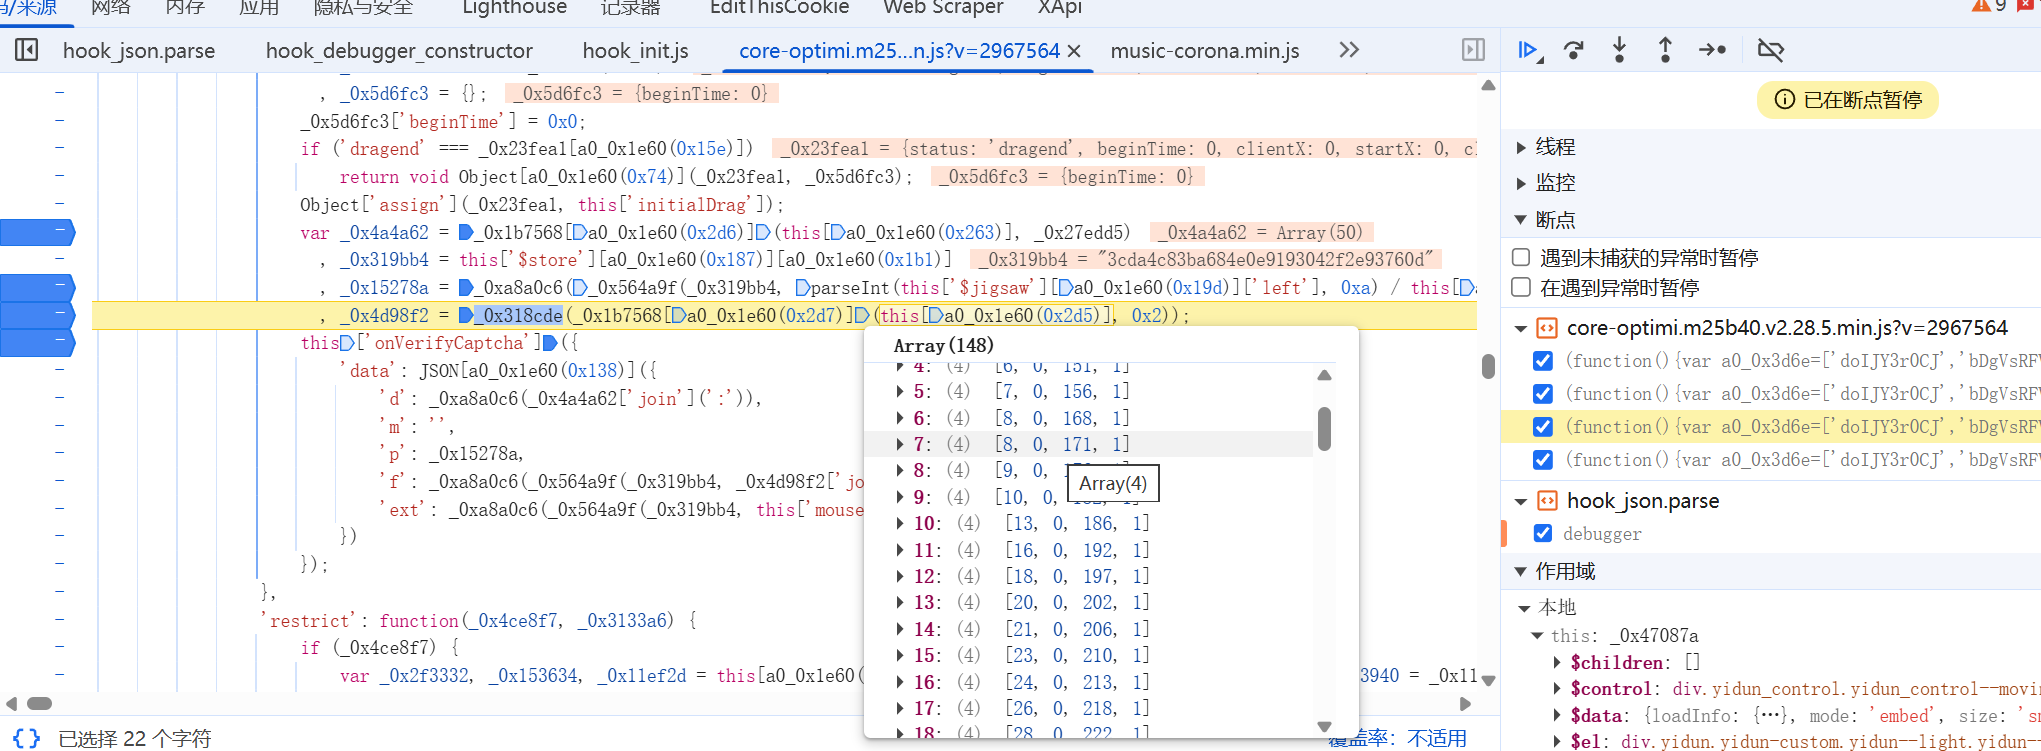This screenshot has width=2041, height=751.
Task: Switch to music-corona.min.js tab
Action: tap(1205, 51)
